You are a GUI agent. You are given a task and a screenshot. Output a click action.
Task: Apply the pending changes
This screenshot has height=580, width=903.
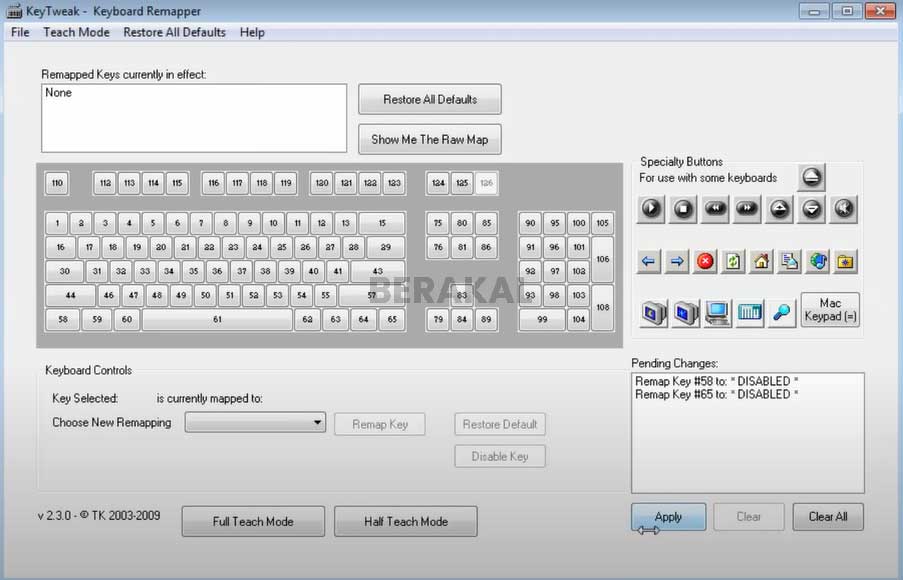(668, 517)
